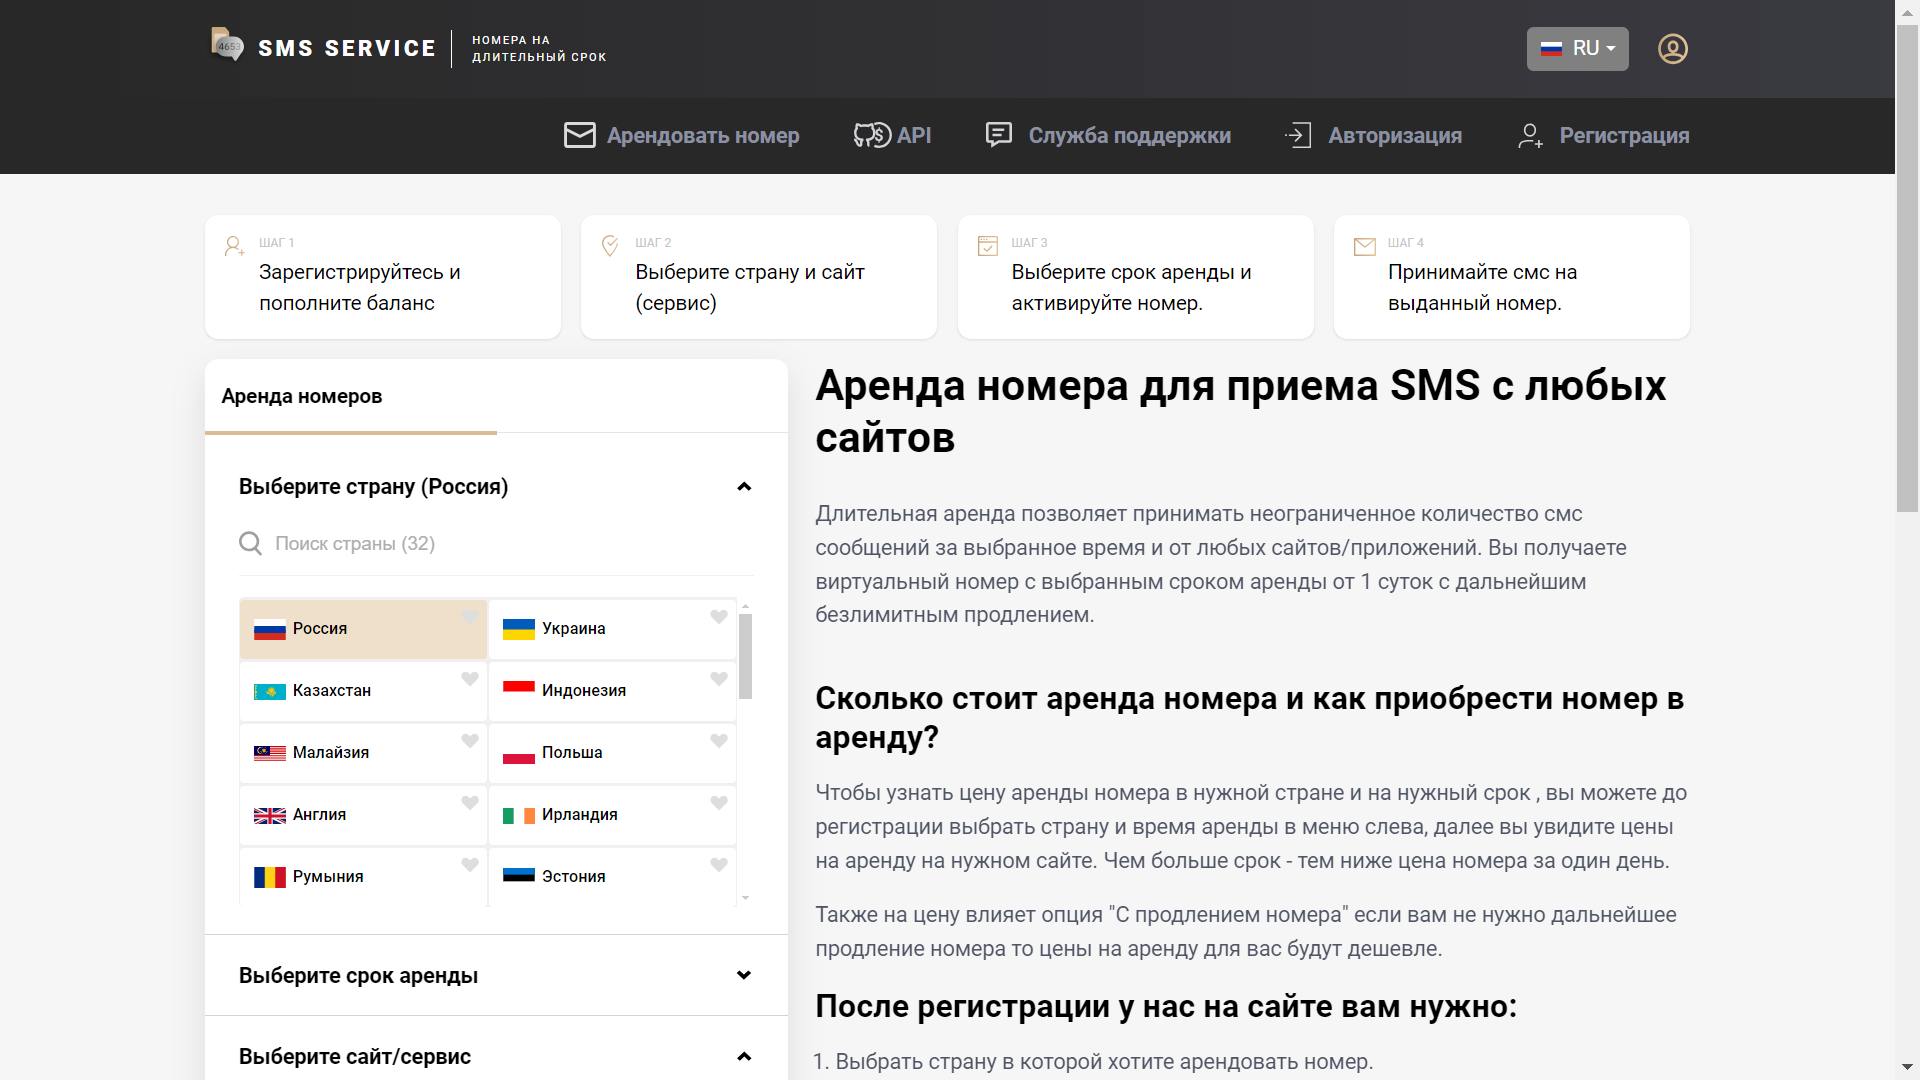Click the authorization login arrow icon
Image resolution: width=1920 pixels, height=1080 pixels.
(1298, 135)
